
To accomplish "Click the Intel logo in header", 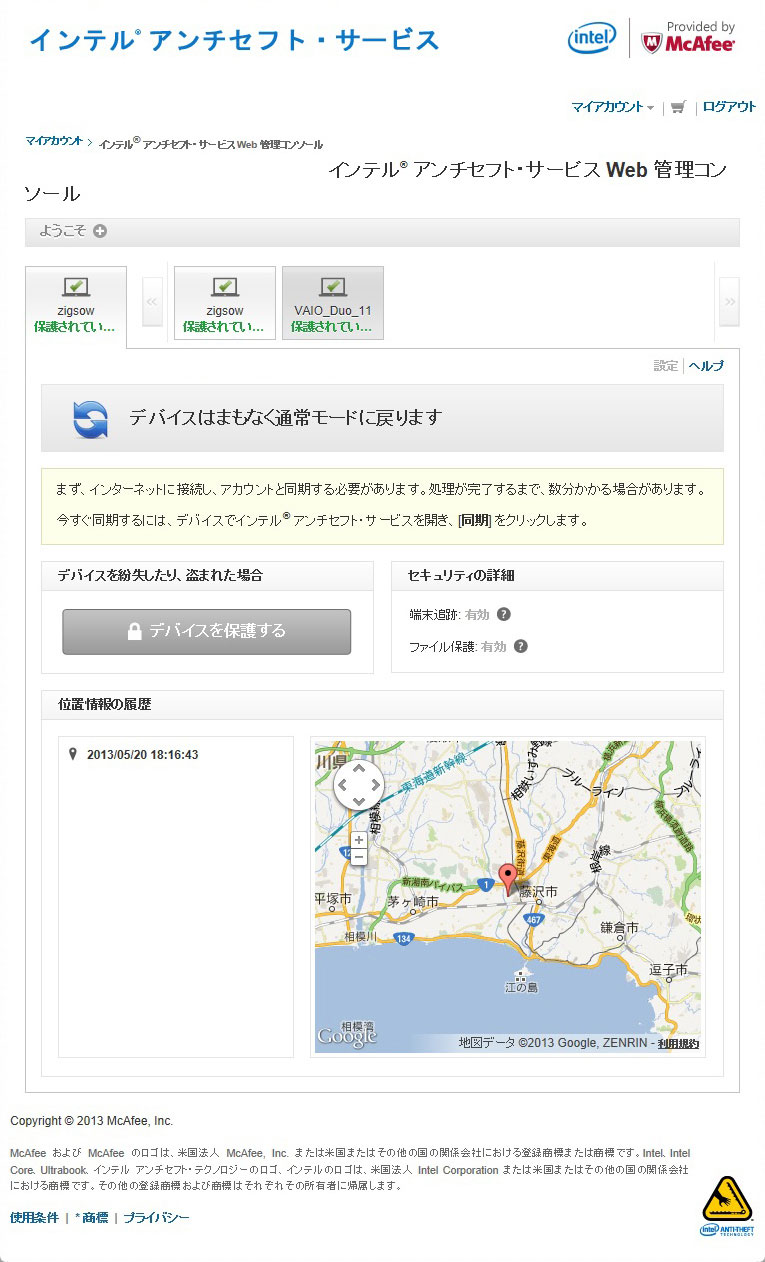I will [592, 38].
